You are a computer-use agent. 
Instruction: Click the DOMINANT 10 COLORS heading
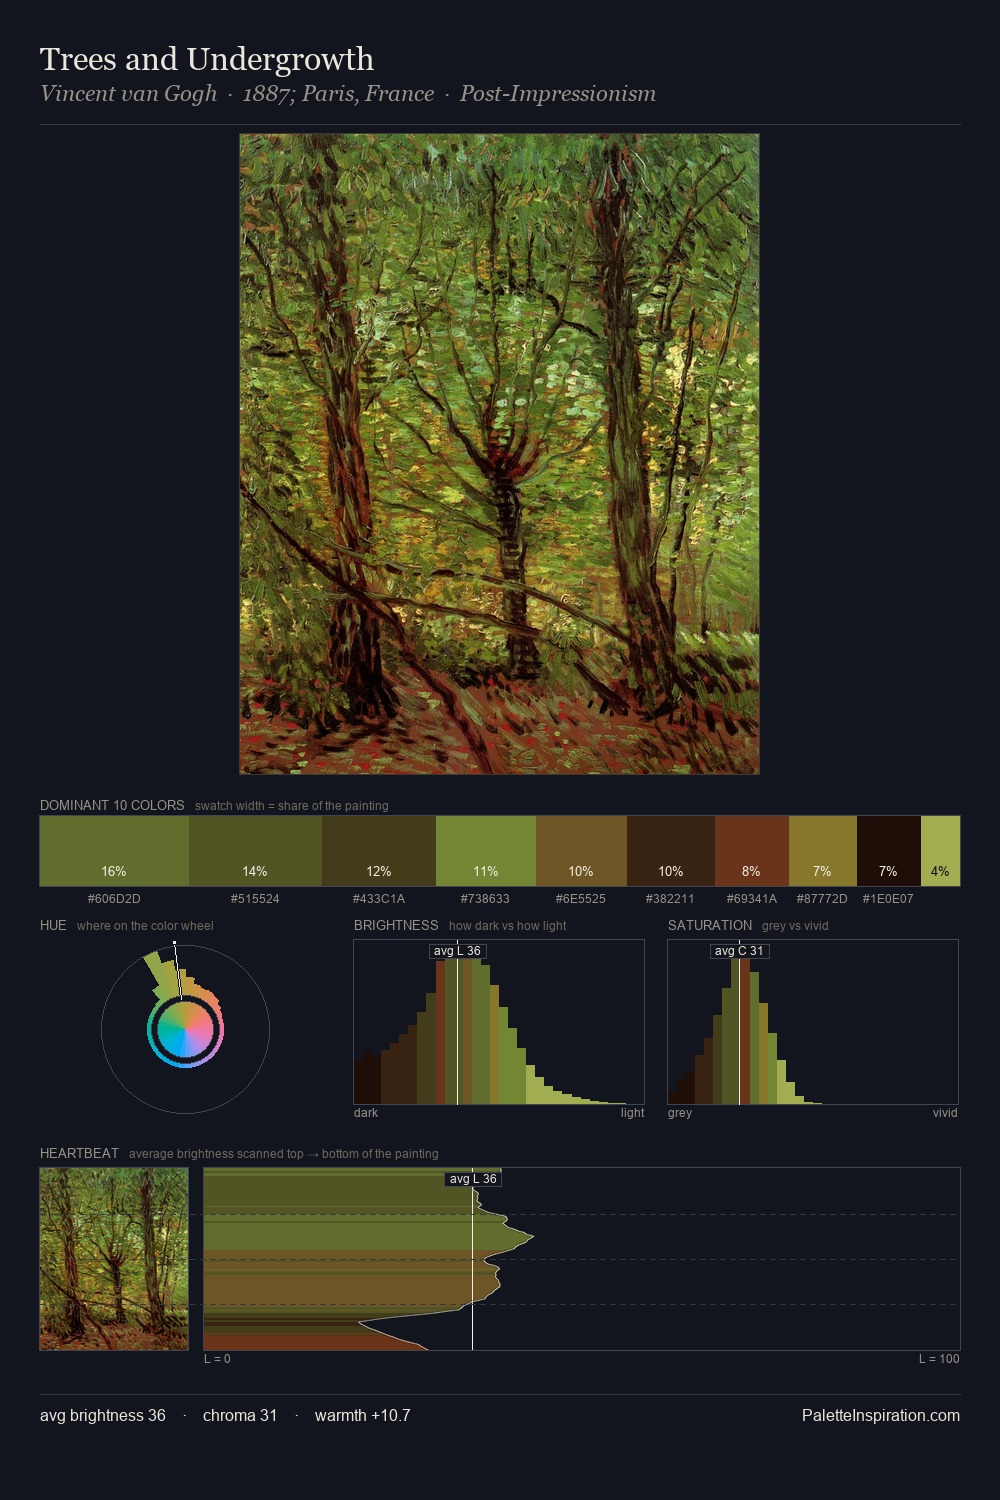tap(112, 805)
